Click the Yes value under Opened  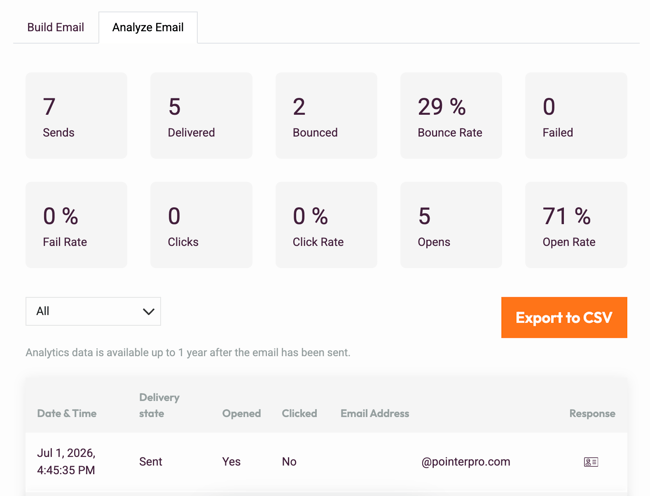(x=231, y=462)
